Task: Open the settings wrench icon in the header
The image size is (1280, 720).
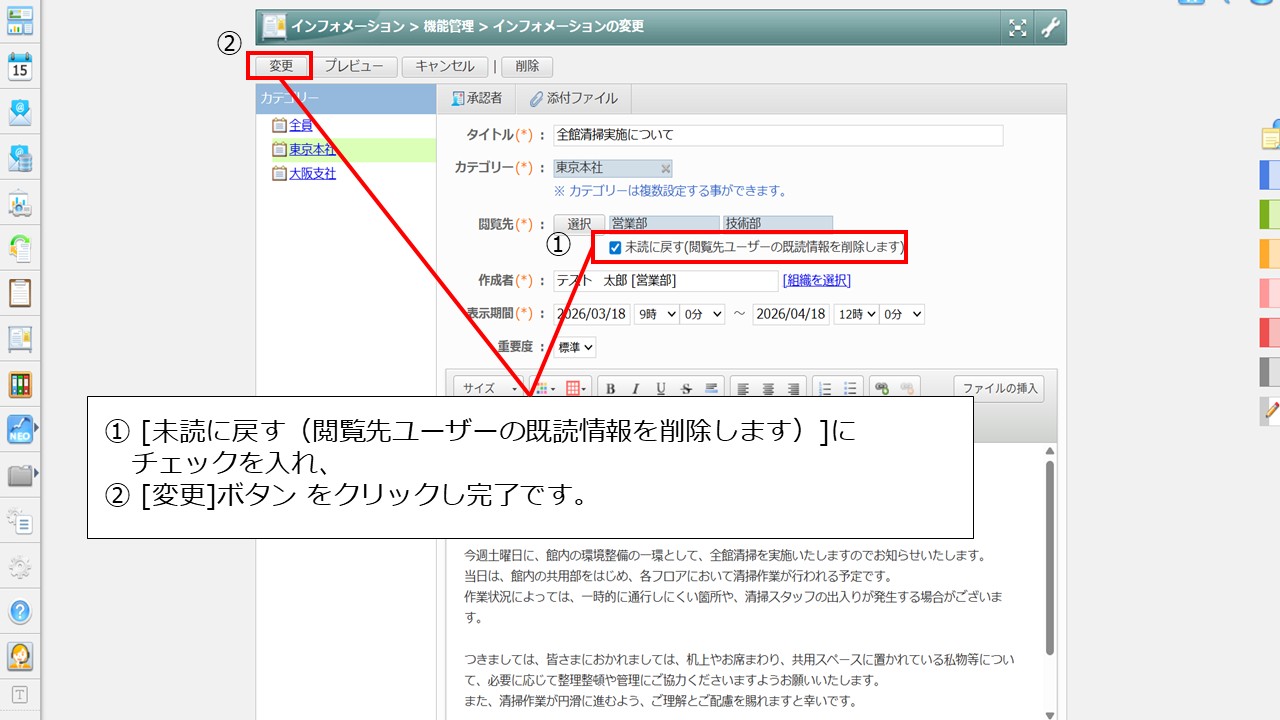Action: pos(1050,28)
